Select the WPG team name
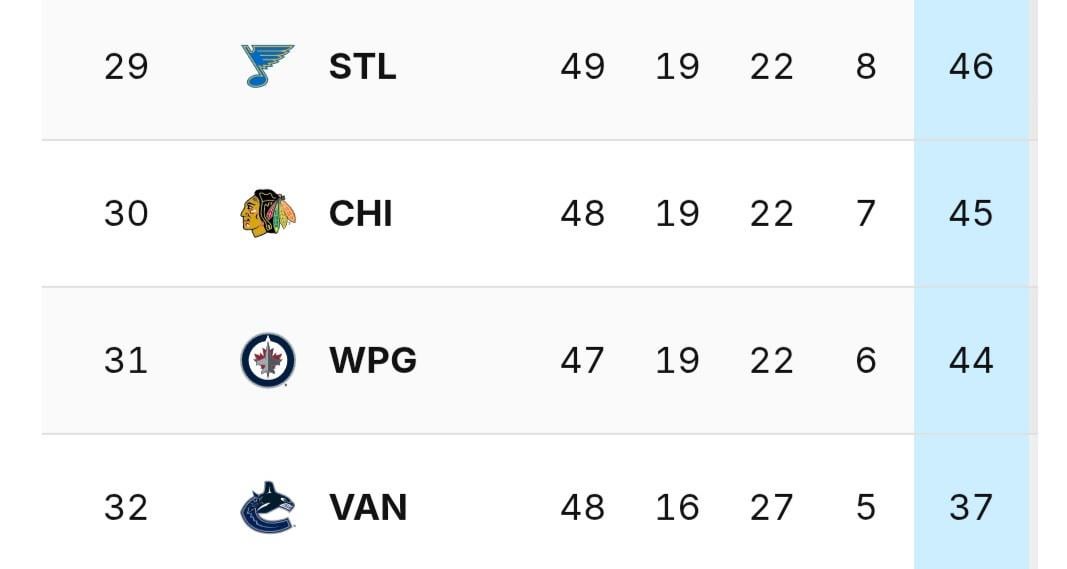The image size is (1067, 569). (372, 361)
